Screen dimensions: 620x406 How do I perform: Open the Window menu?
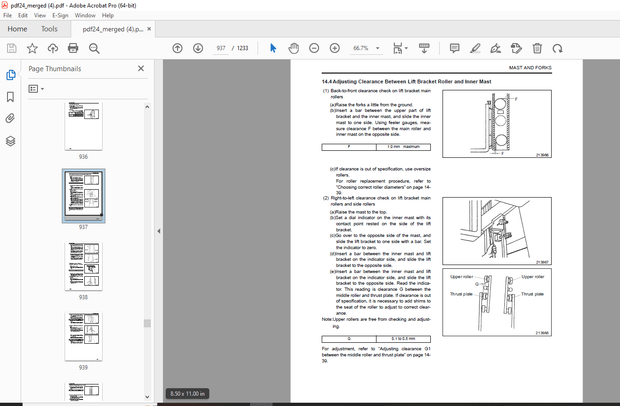(x=85, y=15)
